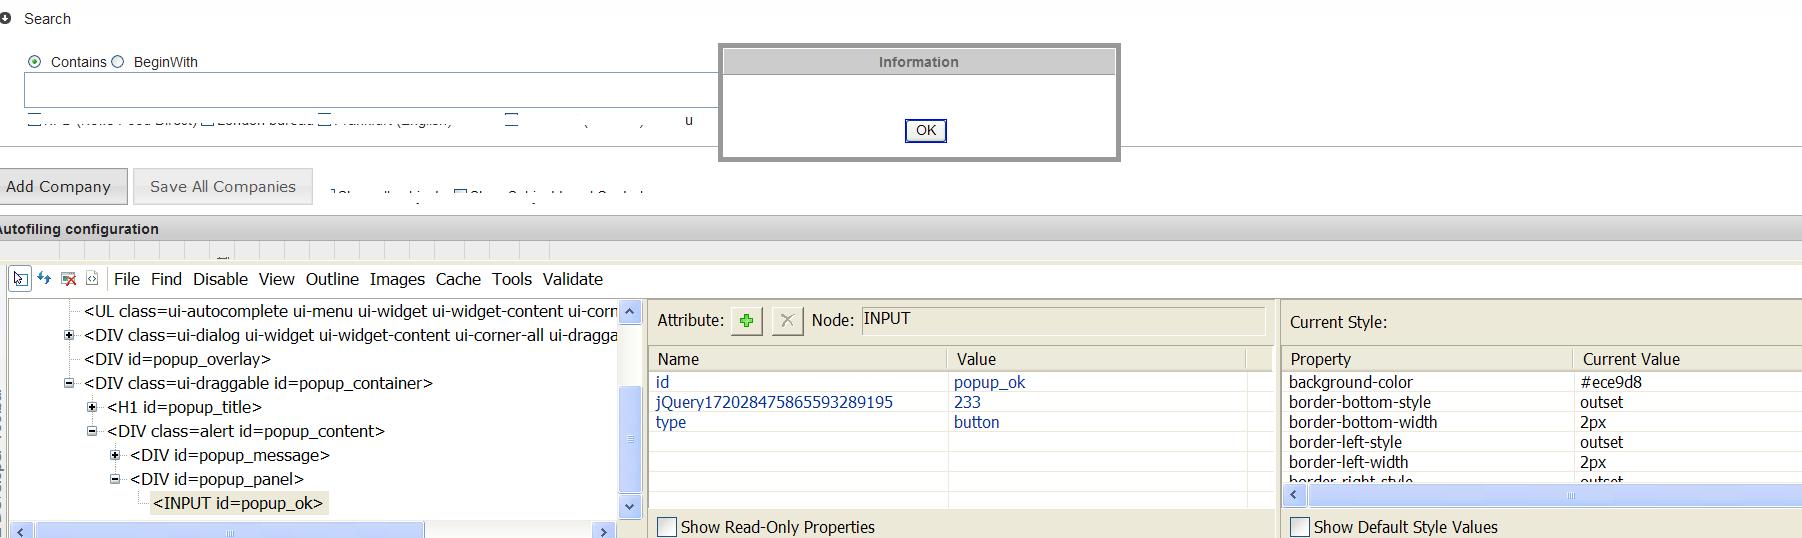This screenshot has height=538, width=1802.
Task: Activate the select element by click tool
Action: click(x=20, y=279)
